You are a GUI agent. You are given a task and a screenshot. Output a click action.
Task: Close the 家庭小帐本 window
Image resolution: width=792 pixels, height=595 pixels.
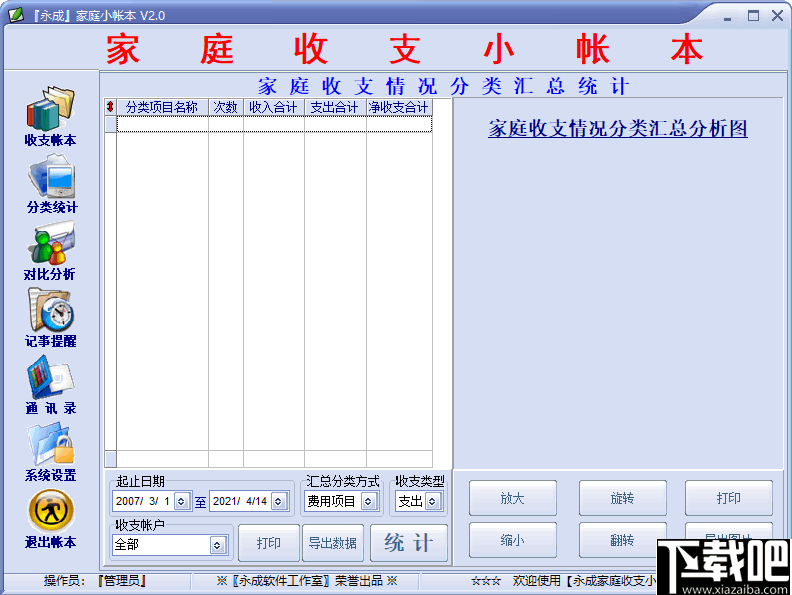[778, 16]
